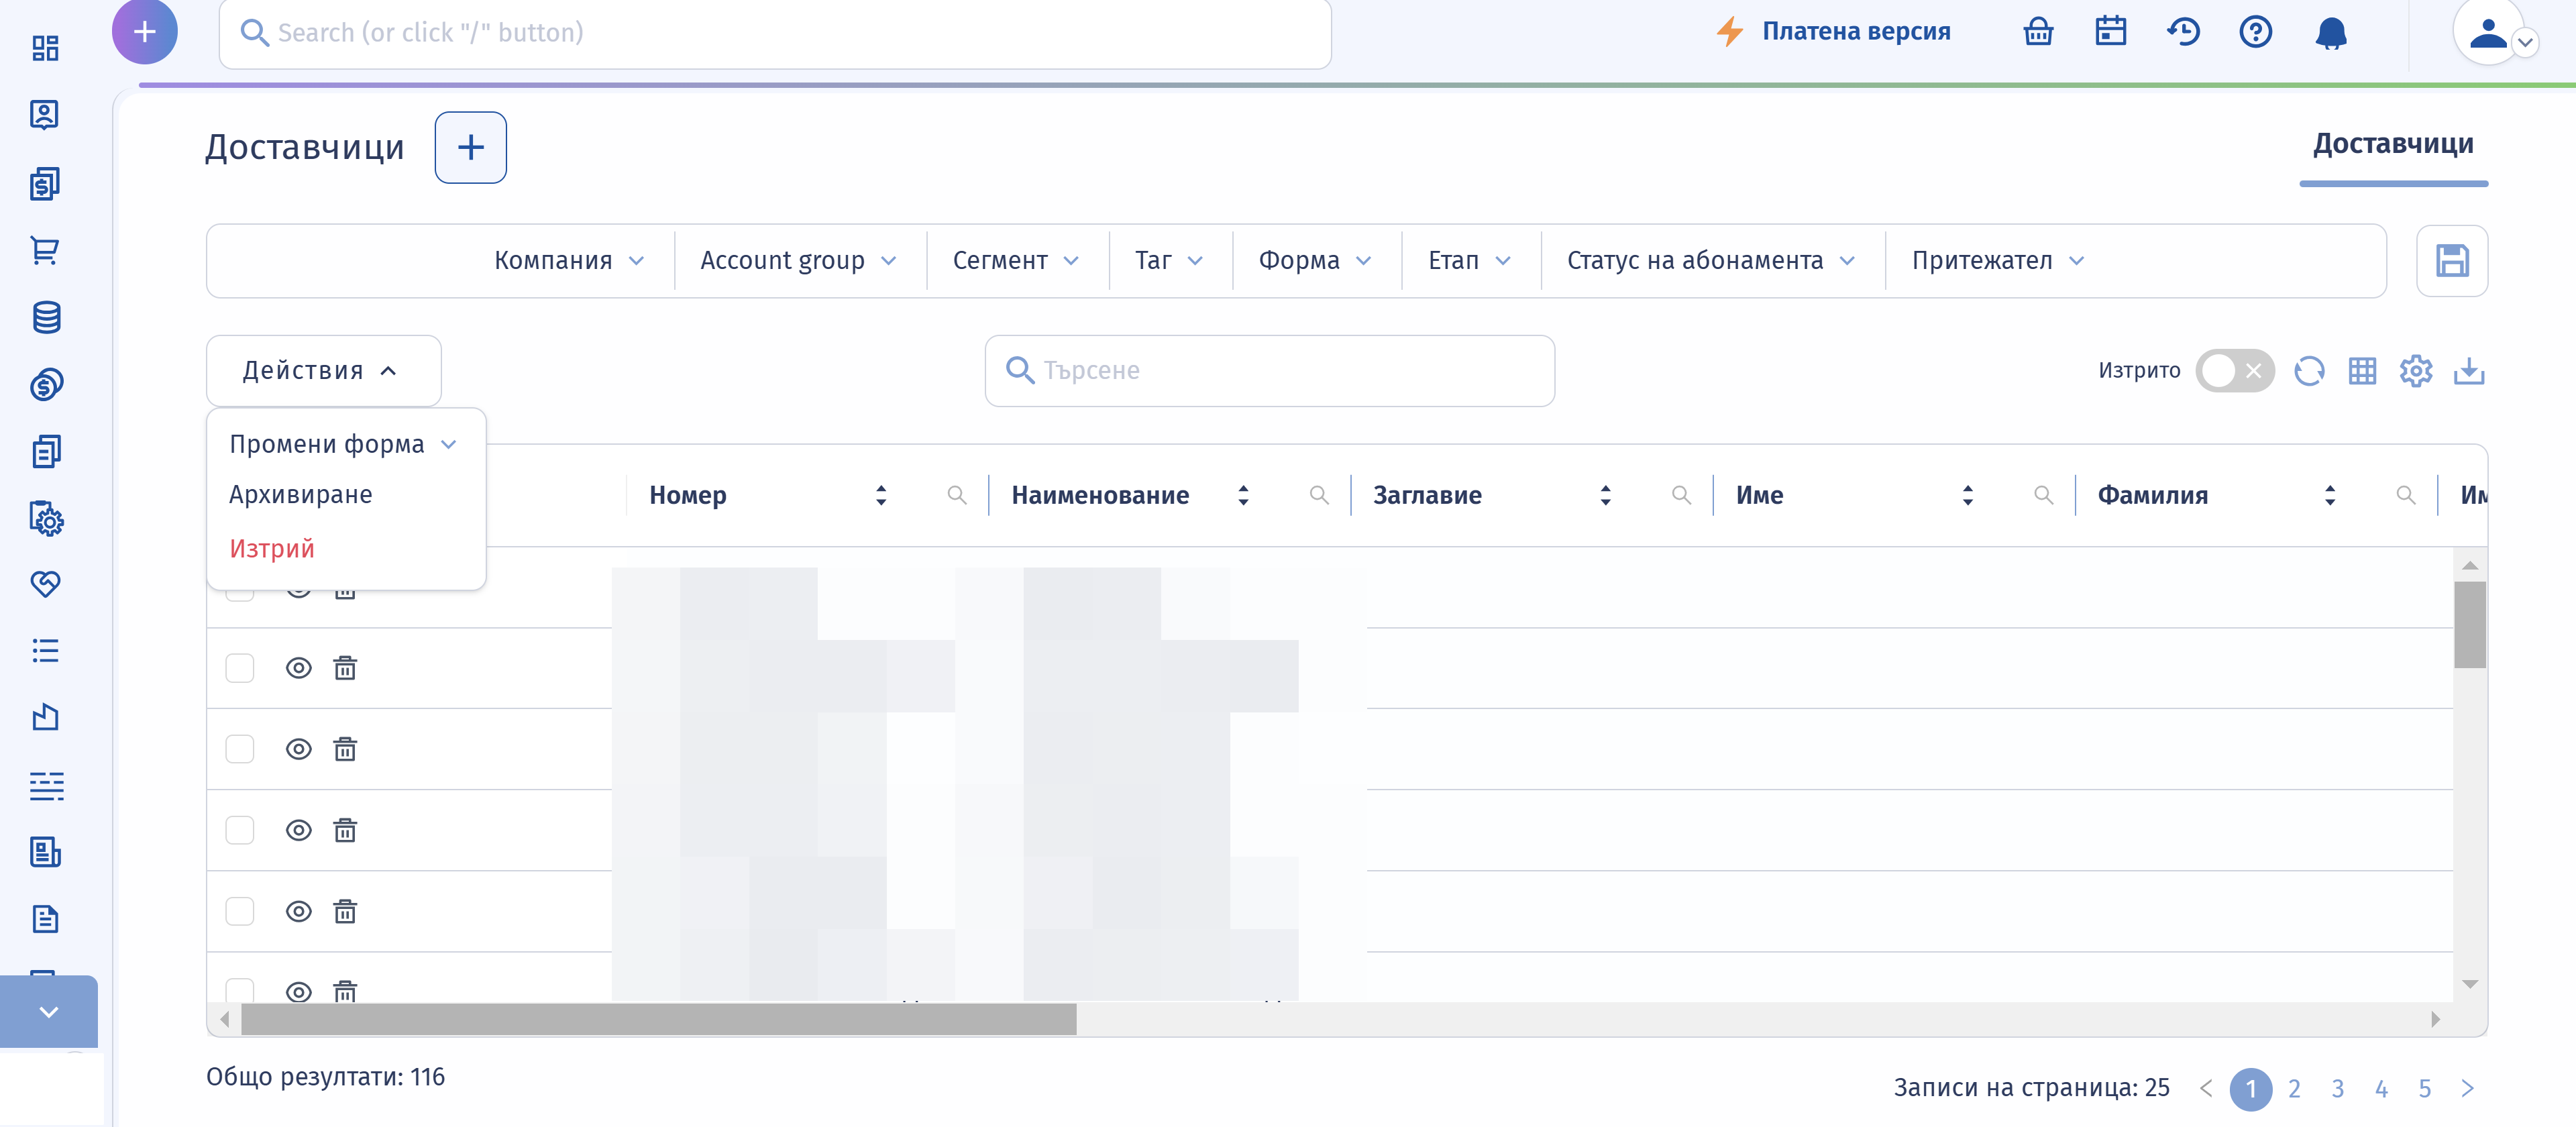The height and width of the screenshot is (1127, 2576).
Task: Refresh the suppliers table
Action: tap(2309, 371)
